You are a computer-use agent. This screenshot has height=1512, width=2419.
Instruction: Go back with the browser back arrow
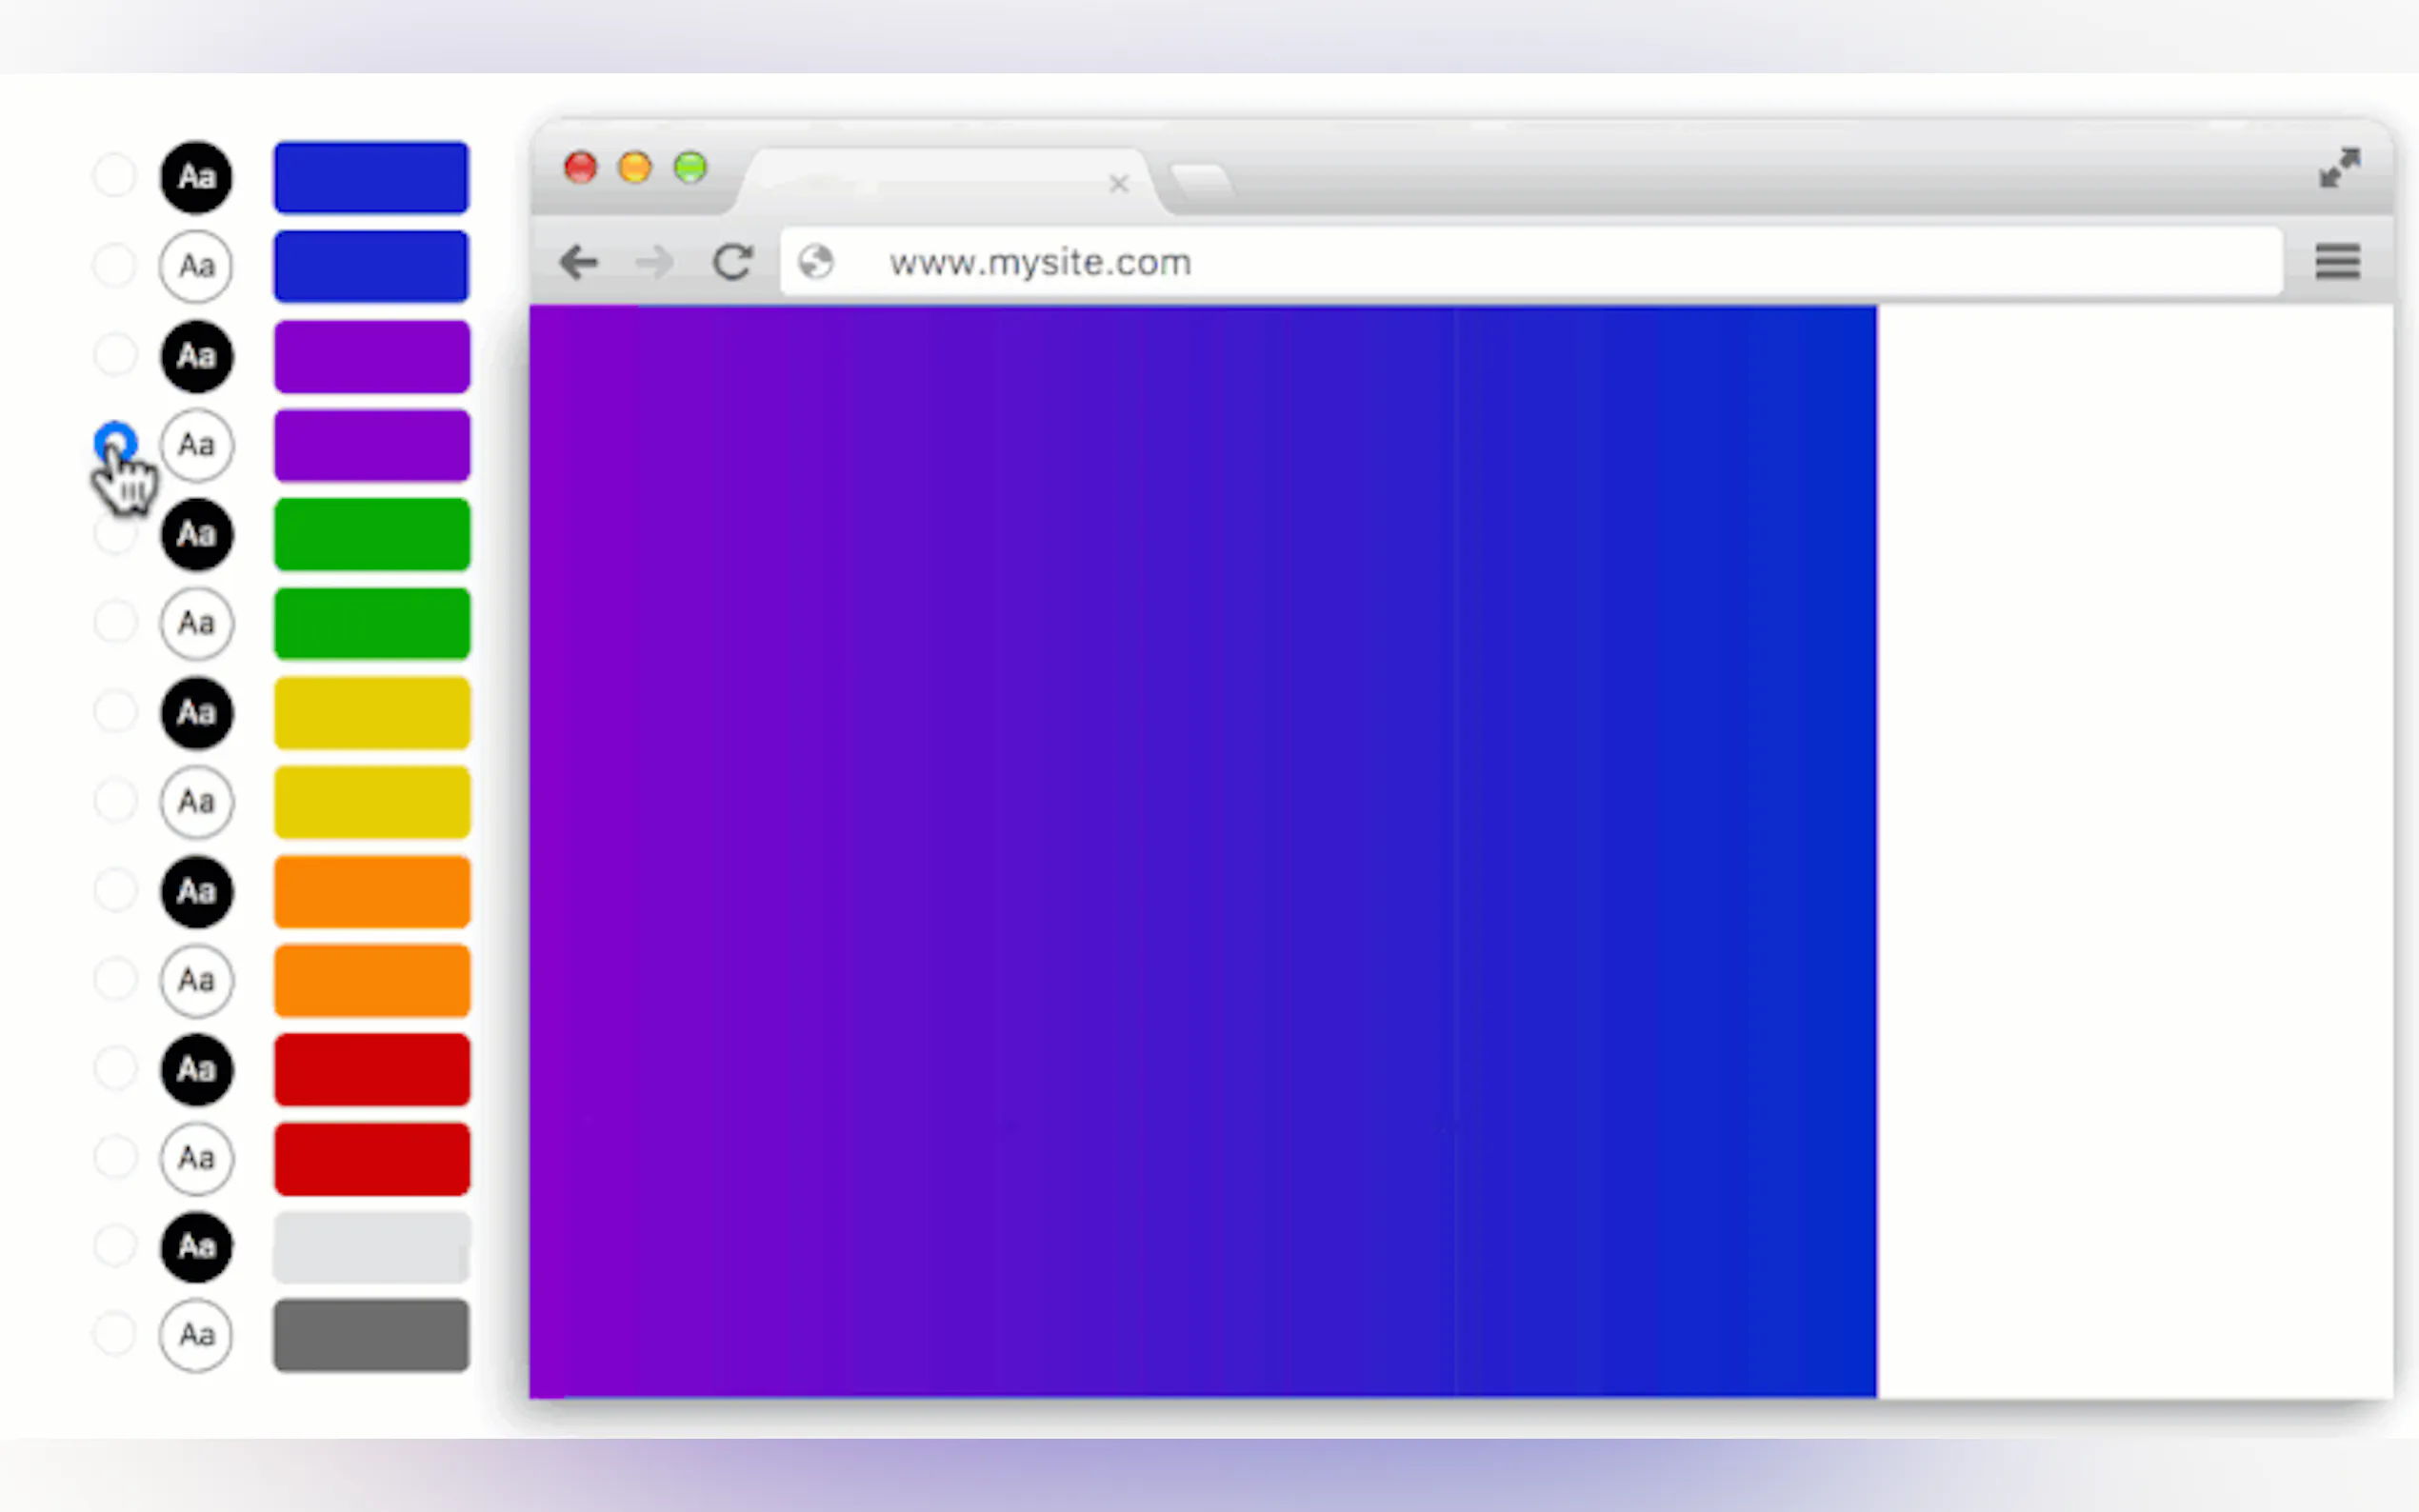pyautogui.click(x=578, y=262)
